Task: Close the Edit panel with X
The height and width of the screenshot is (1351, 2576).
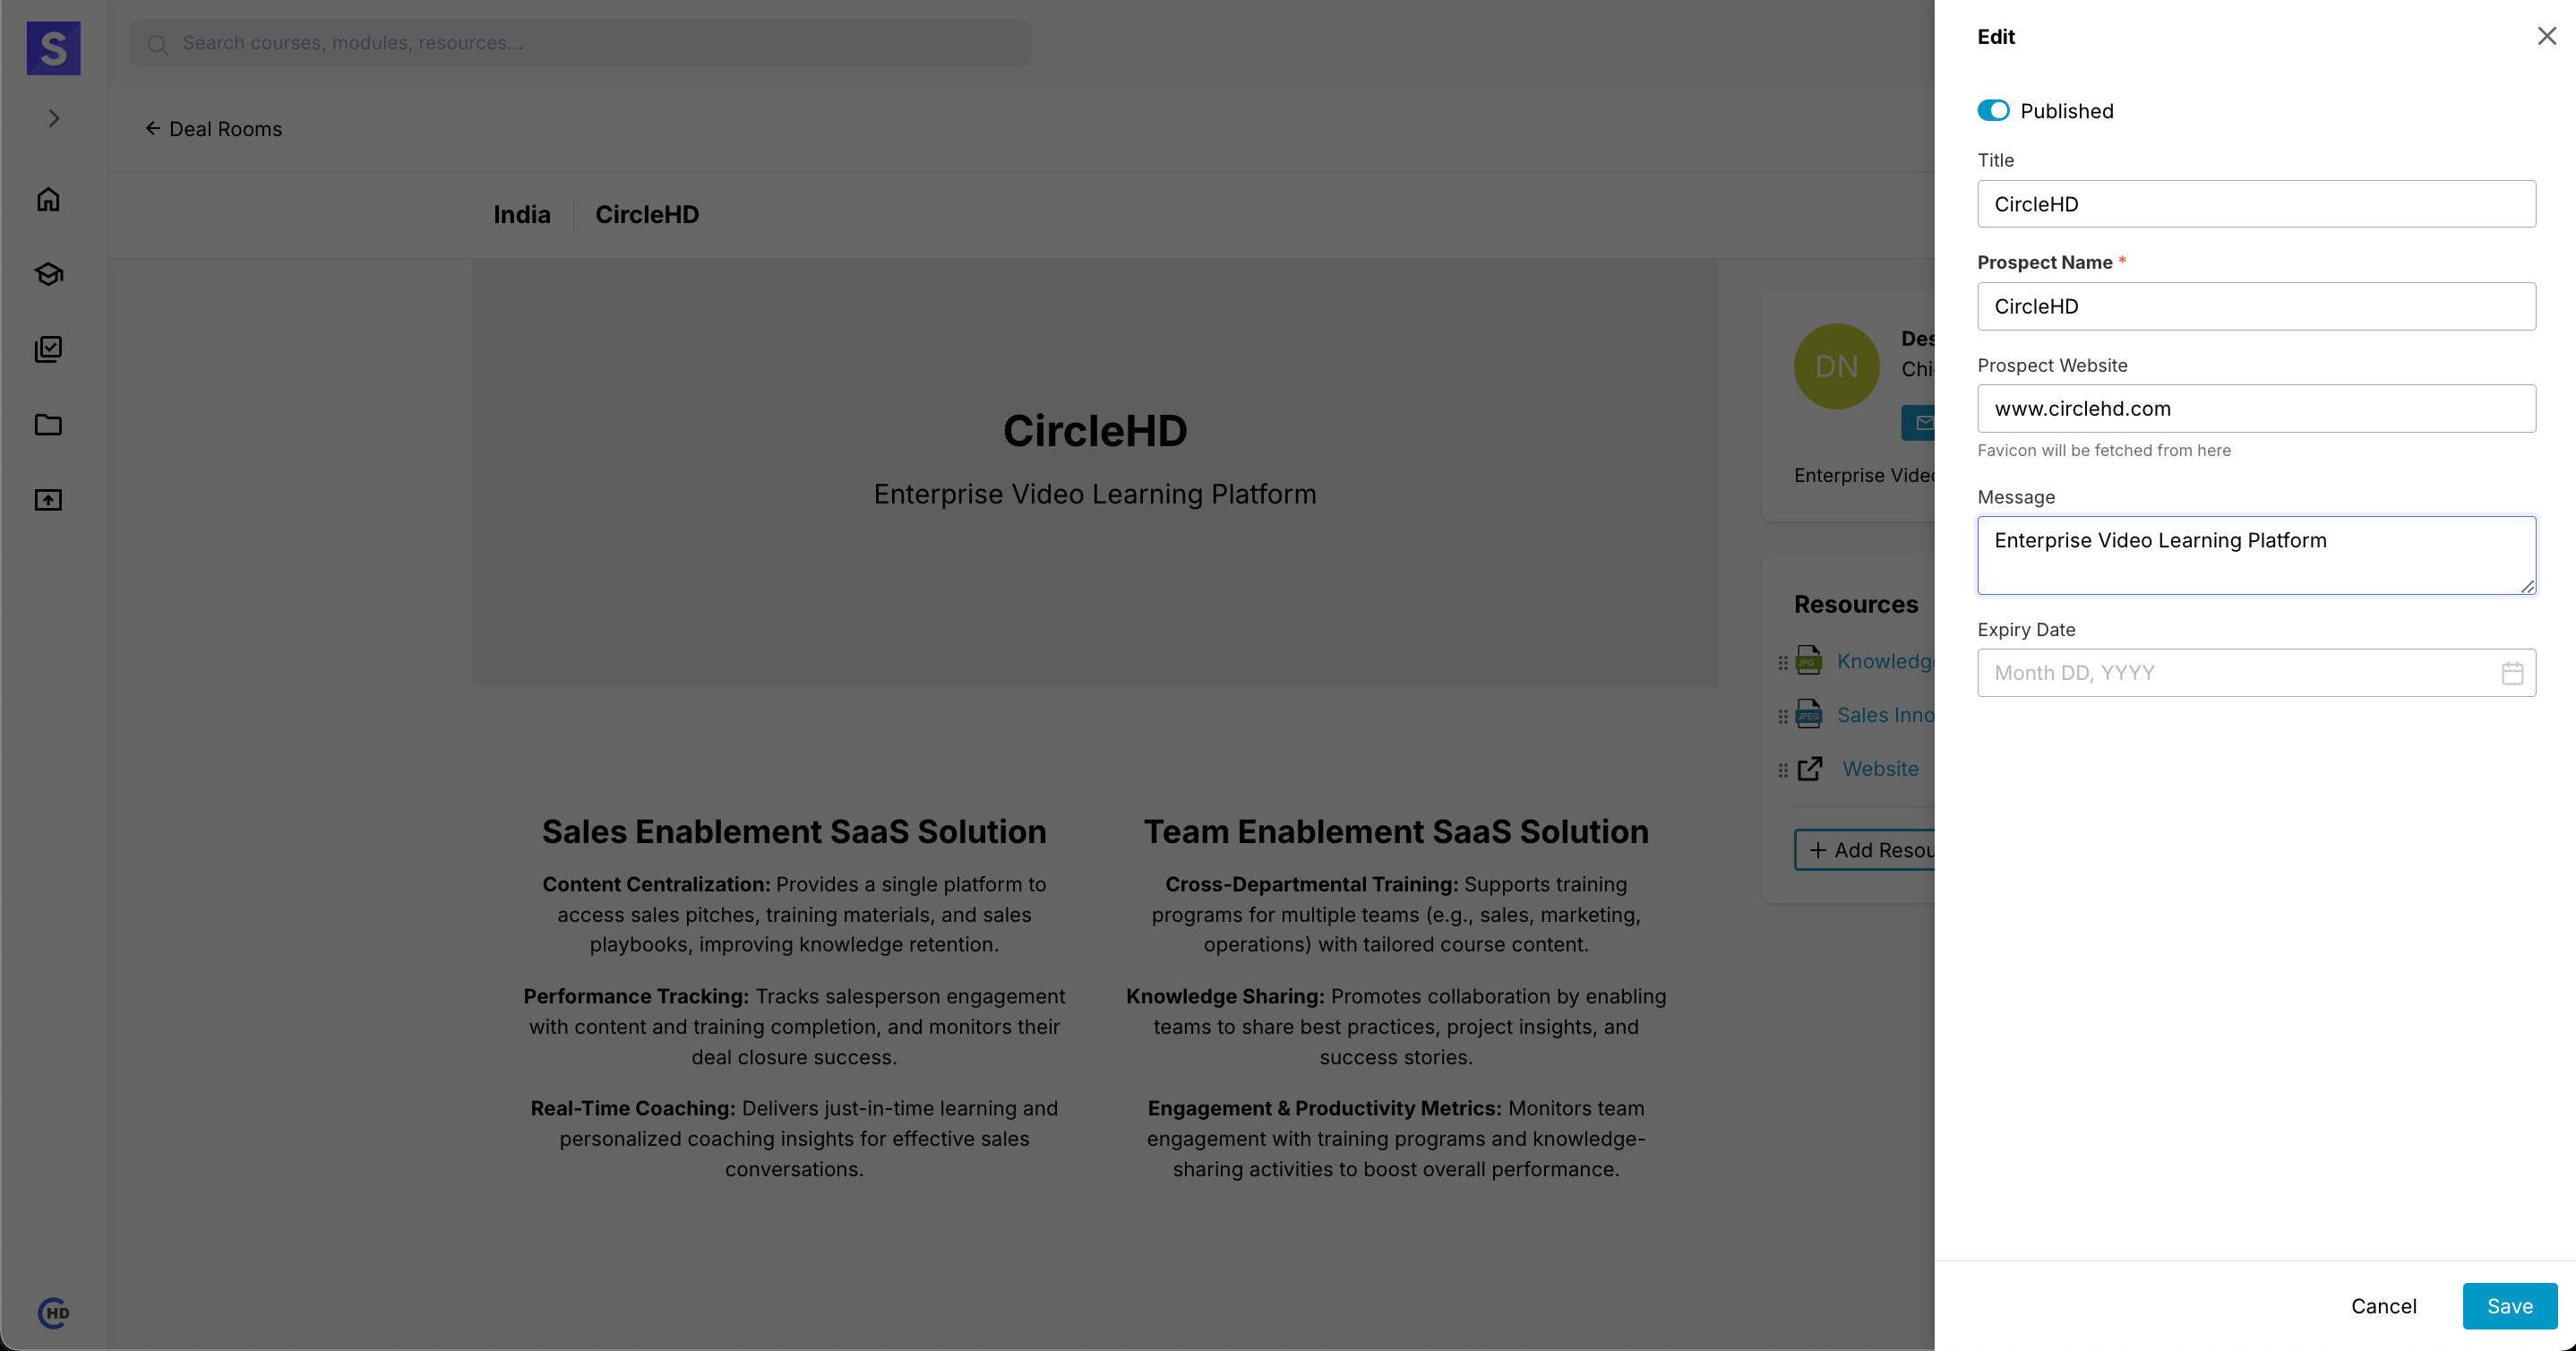Action: 2546,37
